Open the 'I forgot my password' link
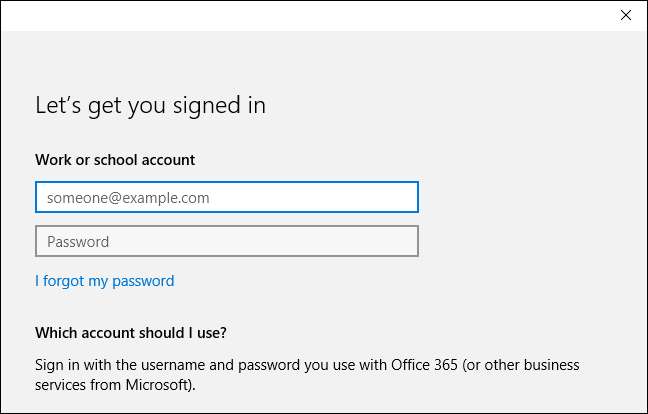The width and height of the screenshot is (648, 414). (104, 281)
